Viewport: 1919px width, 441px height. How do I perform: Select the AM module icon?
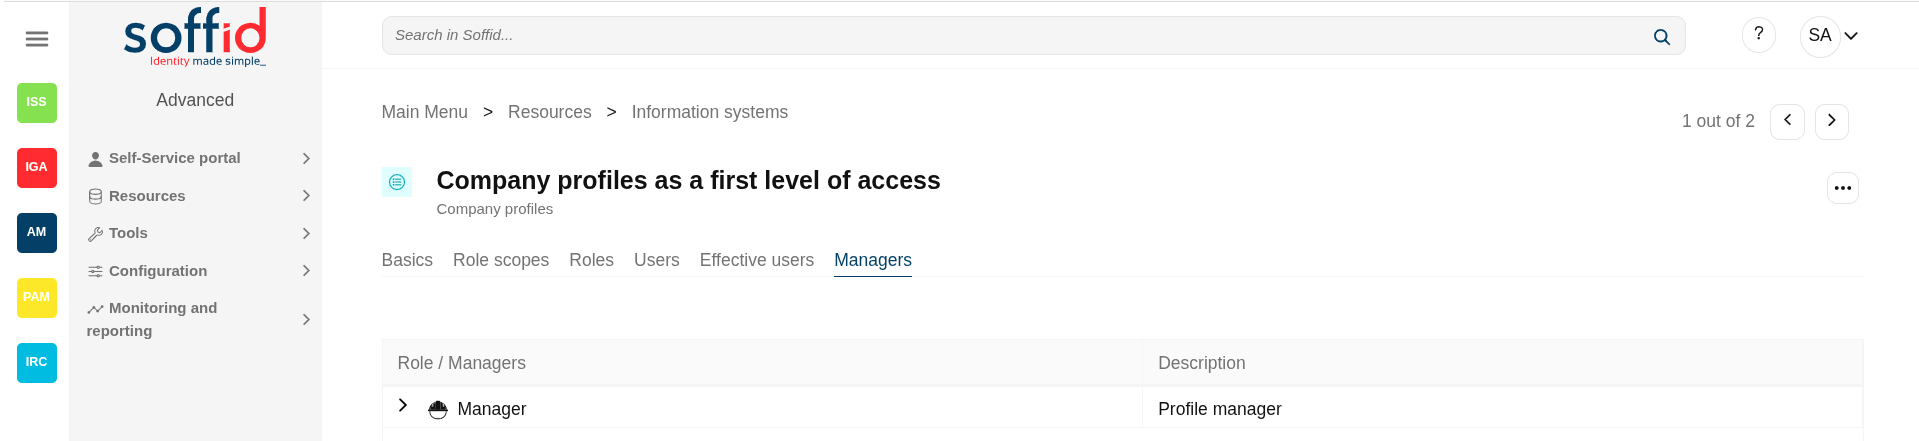point(37,232)
